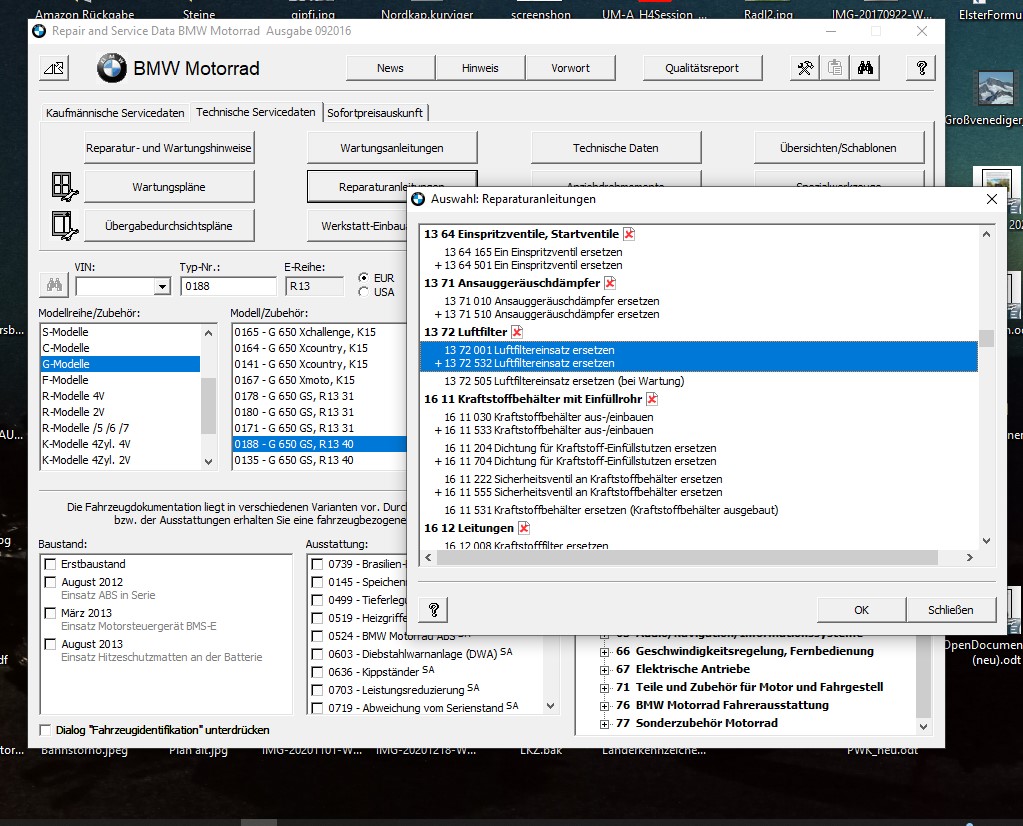Screen dimensions: 1023x826
Task: Select 13 72 505 Luftfiltereinsatz ersetzen (bei Wartung)
Action: 564,381
